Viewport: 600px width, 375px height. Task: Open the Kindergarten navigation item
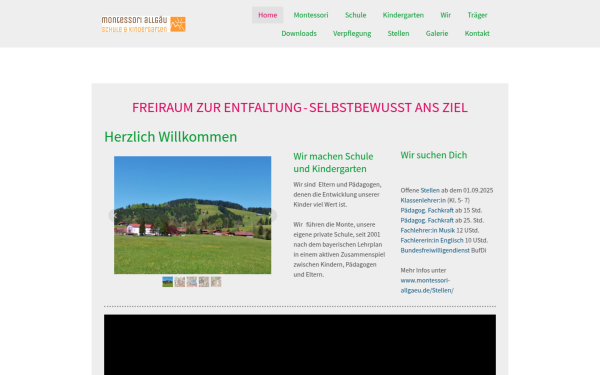[x=403, y=15]
